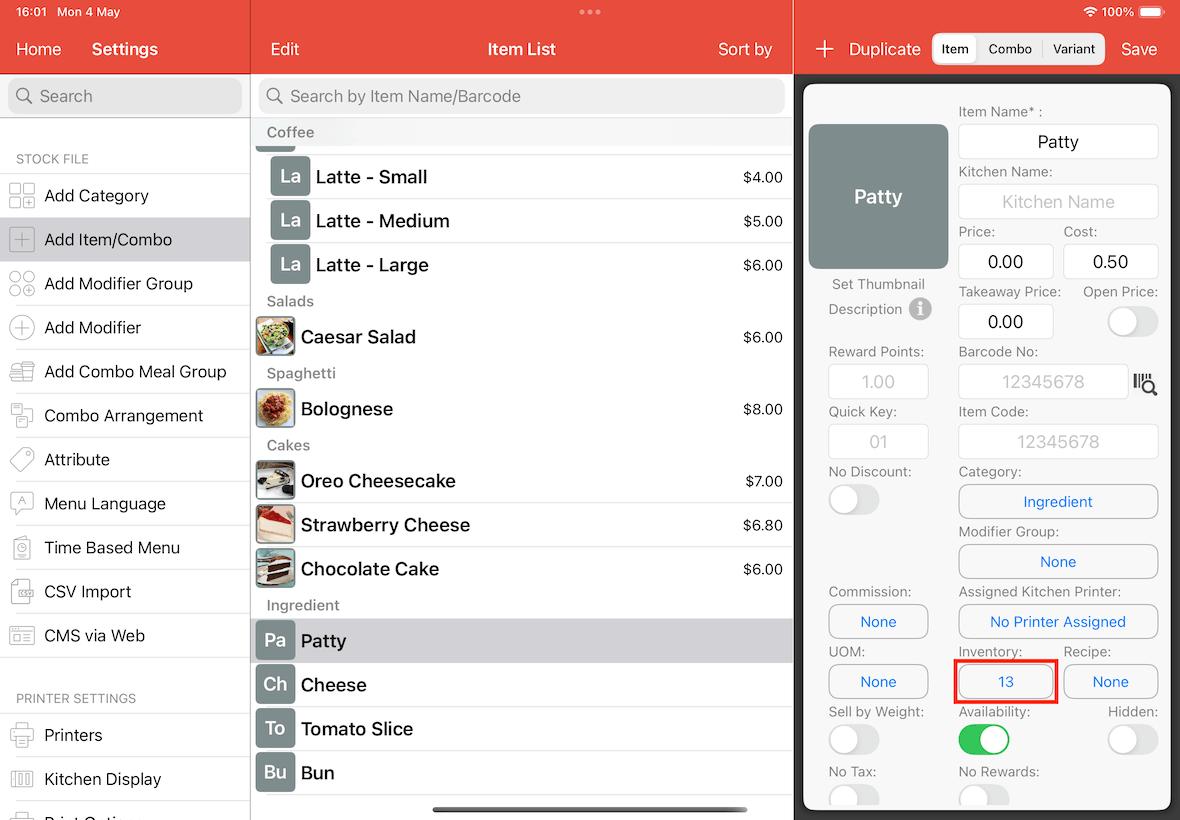Click the CSV Import file icon
1180x820 pixels.
coord(22,591)
